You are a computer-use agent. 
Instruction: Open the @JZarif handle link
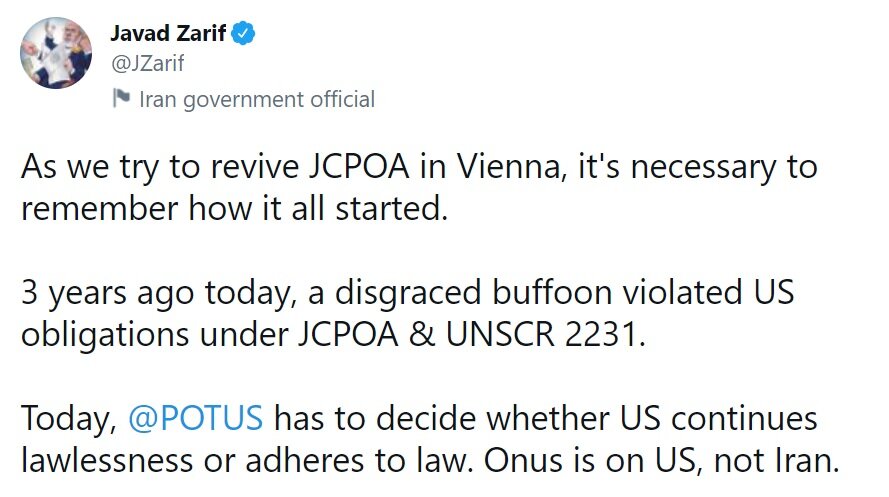coord(147,64)
